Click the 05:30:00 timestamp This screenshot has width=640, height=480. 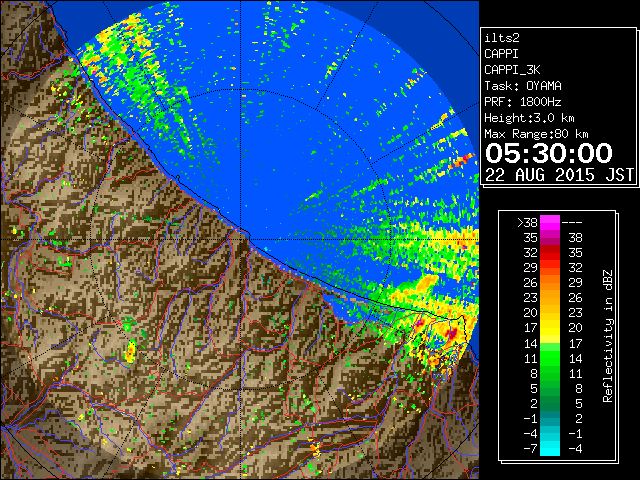549,153
